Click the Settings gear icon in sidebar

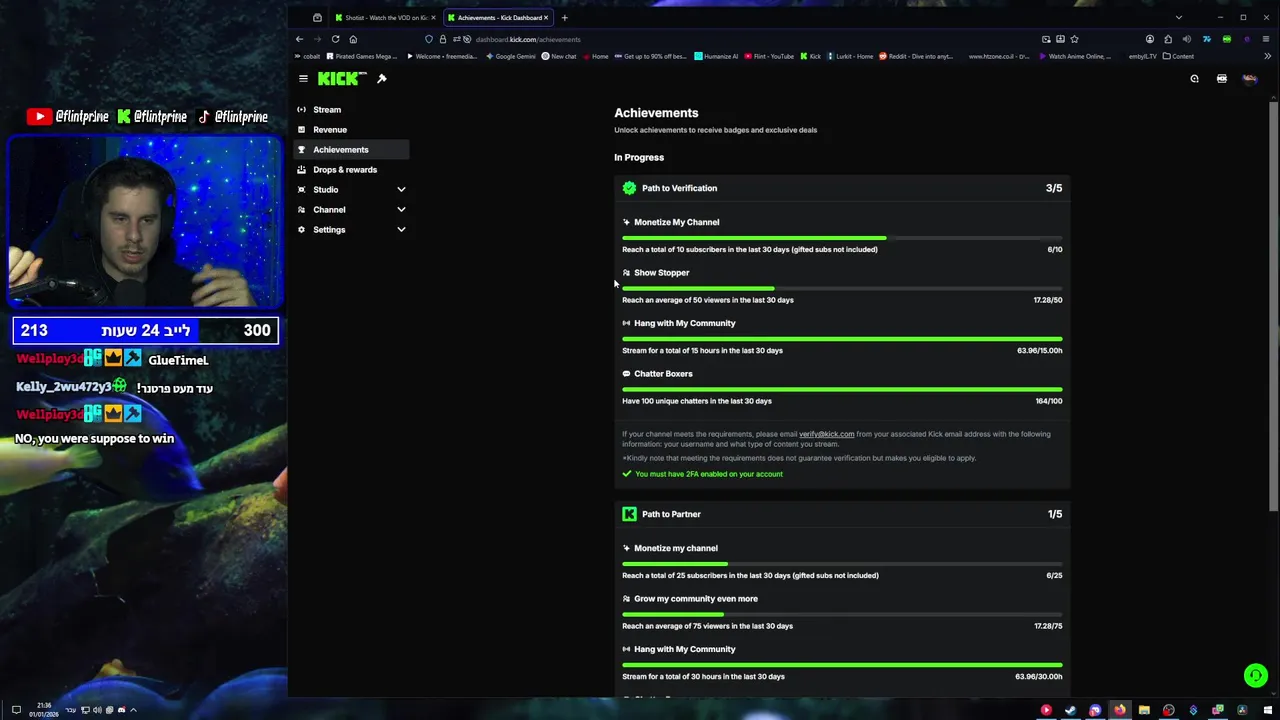tap(301, 230)
